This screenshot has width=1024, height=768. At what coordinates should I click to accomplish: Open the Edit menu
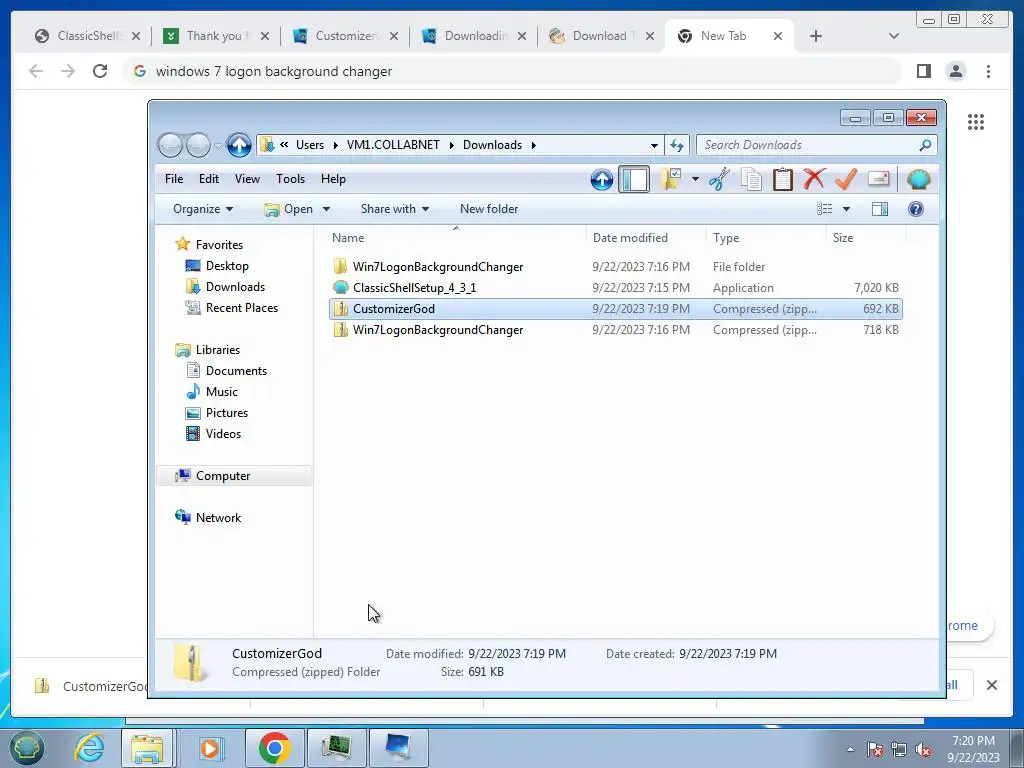point(209,179)
